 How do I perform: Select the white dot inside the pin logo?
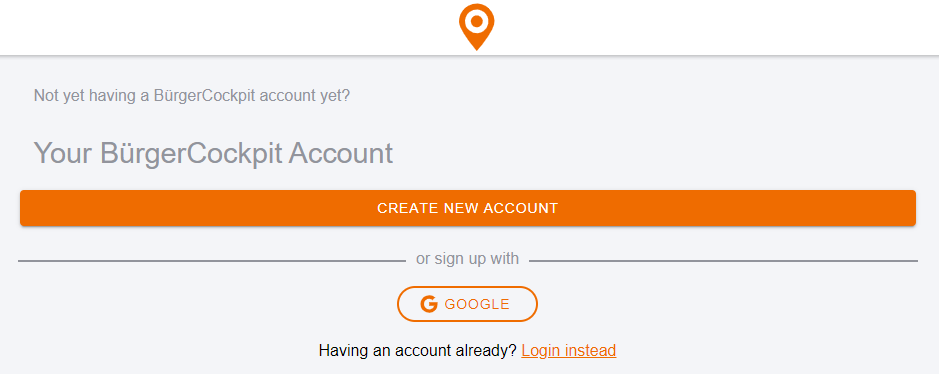tap(477, 22)
